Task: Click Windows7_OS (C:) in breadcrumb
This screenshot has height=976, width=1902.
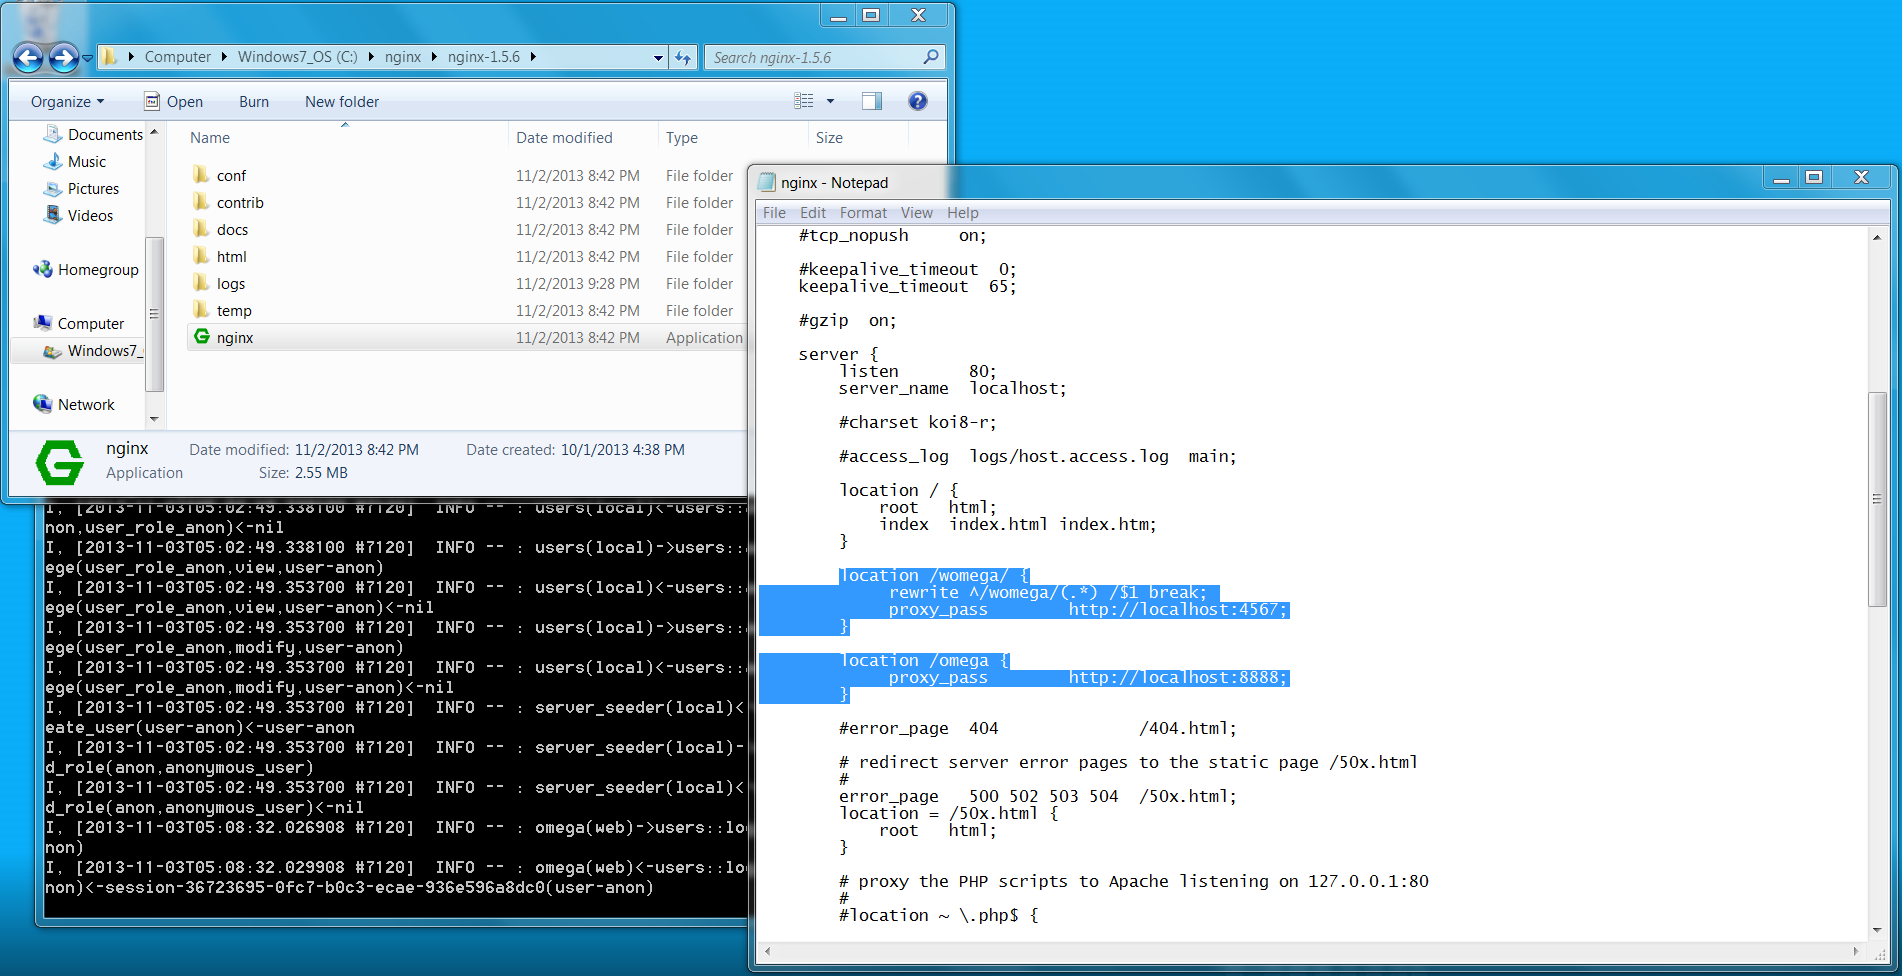Action: pos(297,57)
